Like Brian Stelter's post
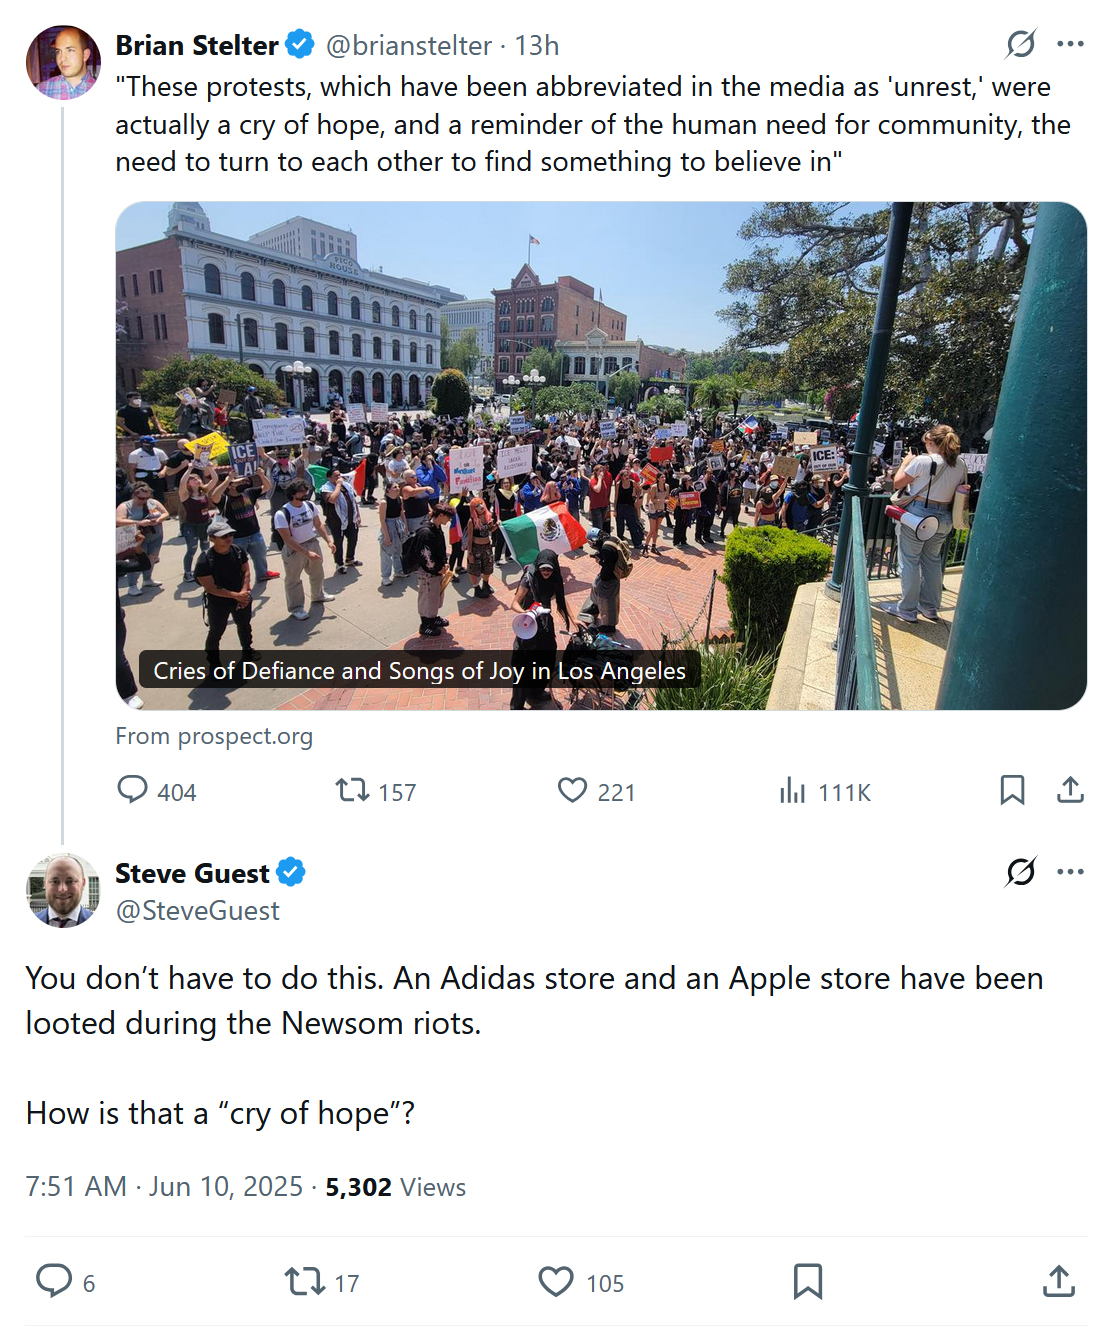Screen dimensions: 1112x1332 coord(572,791)
